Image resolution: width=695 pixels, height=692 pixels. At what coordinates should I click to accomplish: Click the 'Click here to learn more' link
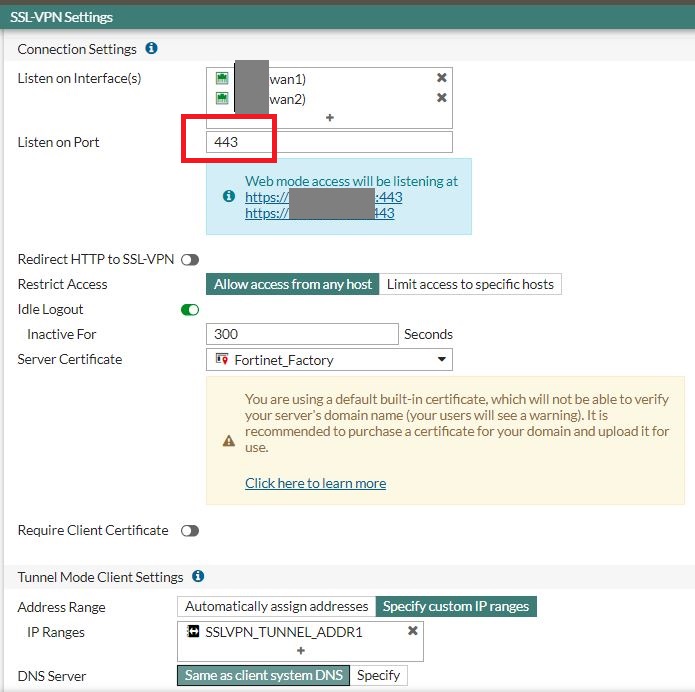(316, 483)
